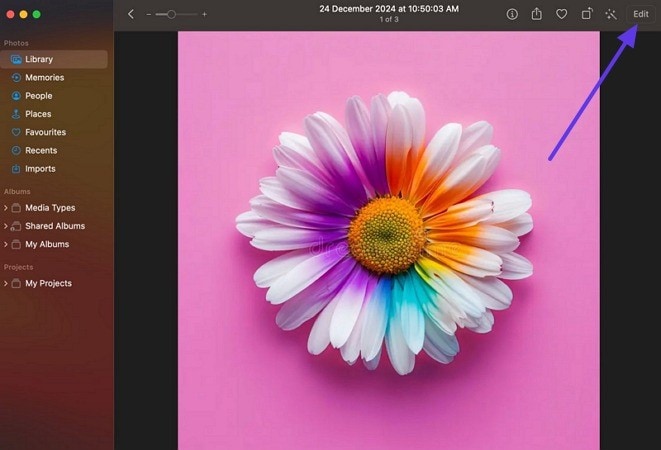The height and width of the screenshot is (450, 661).
Task: Open the Share menu icon
Action: pyautogui.click(x=537, y=14)
